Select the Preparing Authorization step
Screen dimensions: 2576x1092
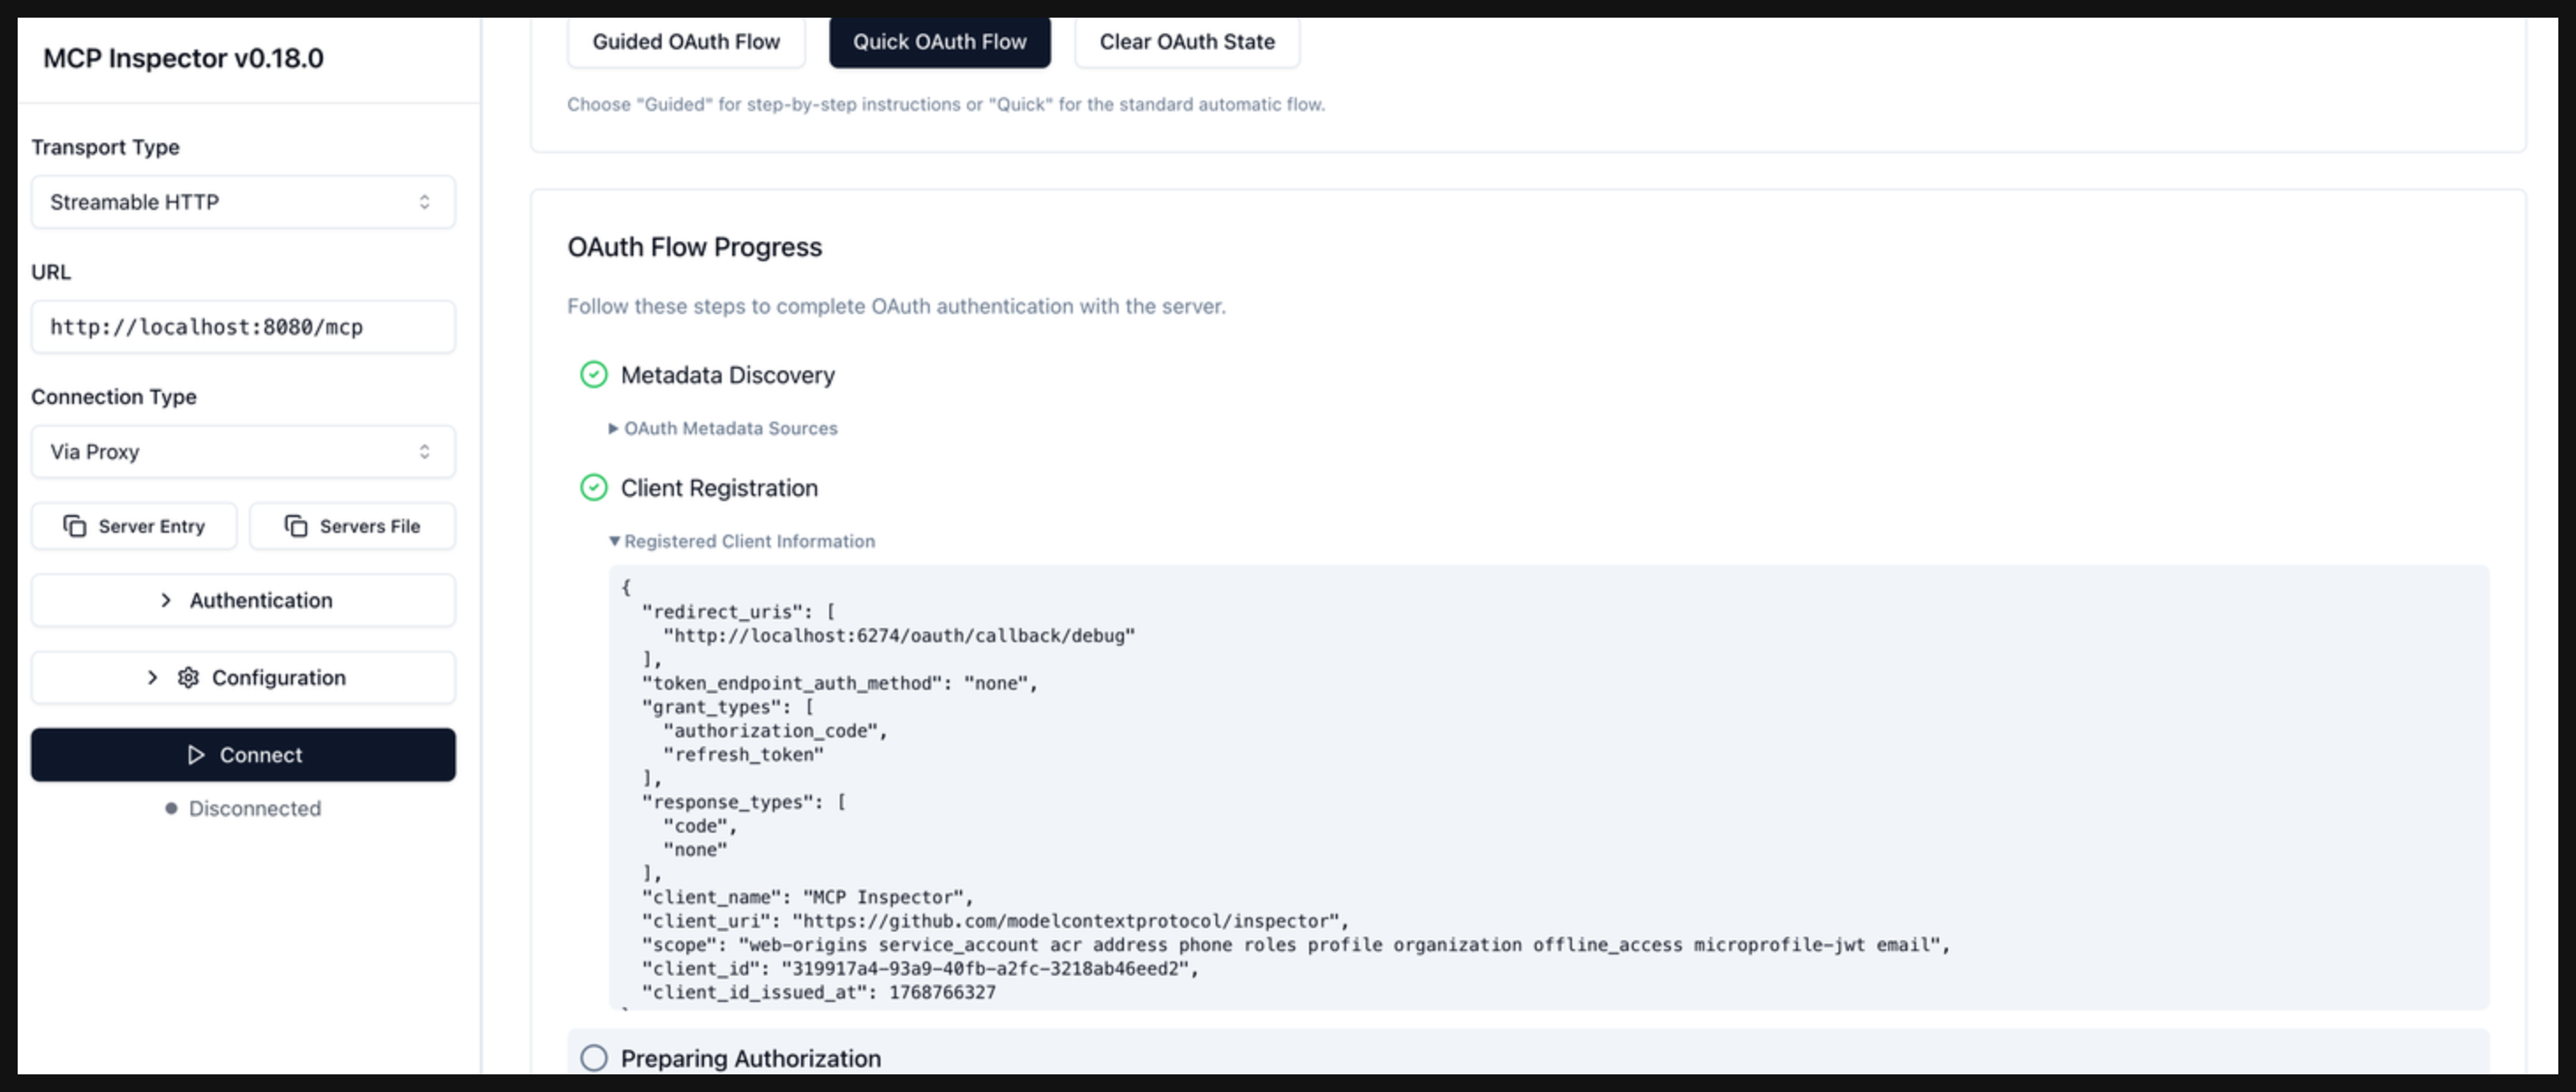(x=750, y=1058)
